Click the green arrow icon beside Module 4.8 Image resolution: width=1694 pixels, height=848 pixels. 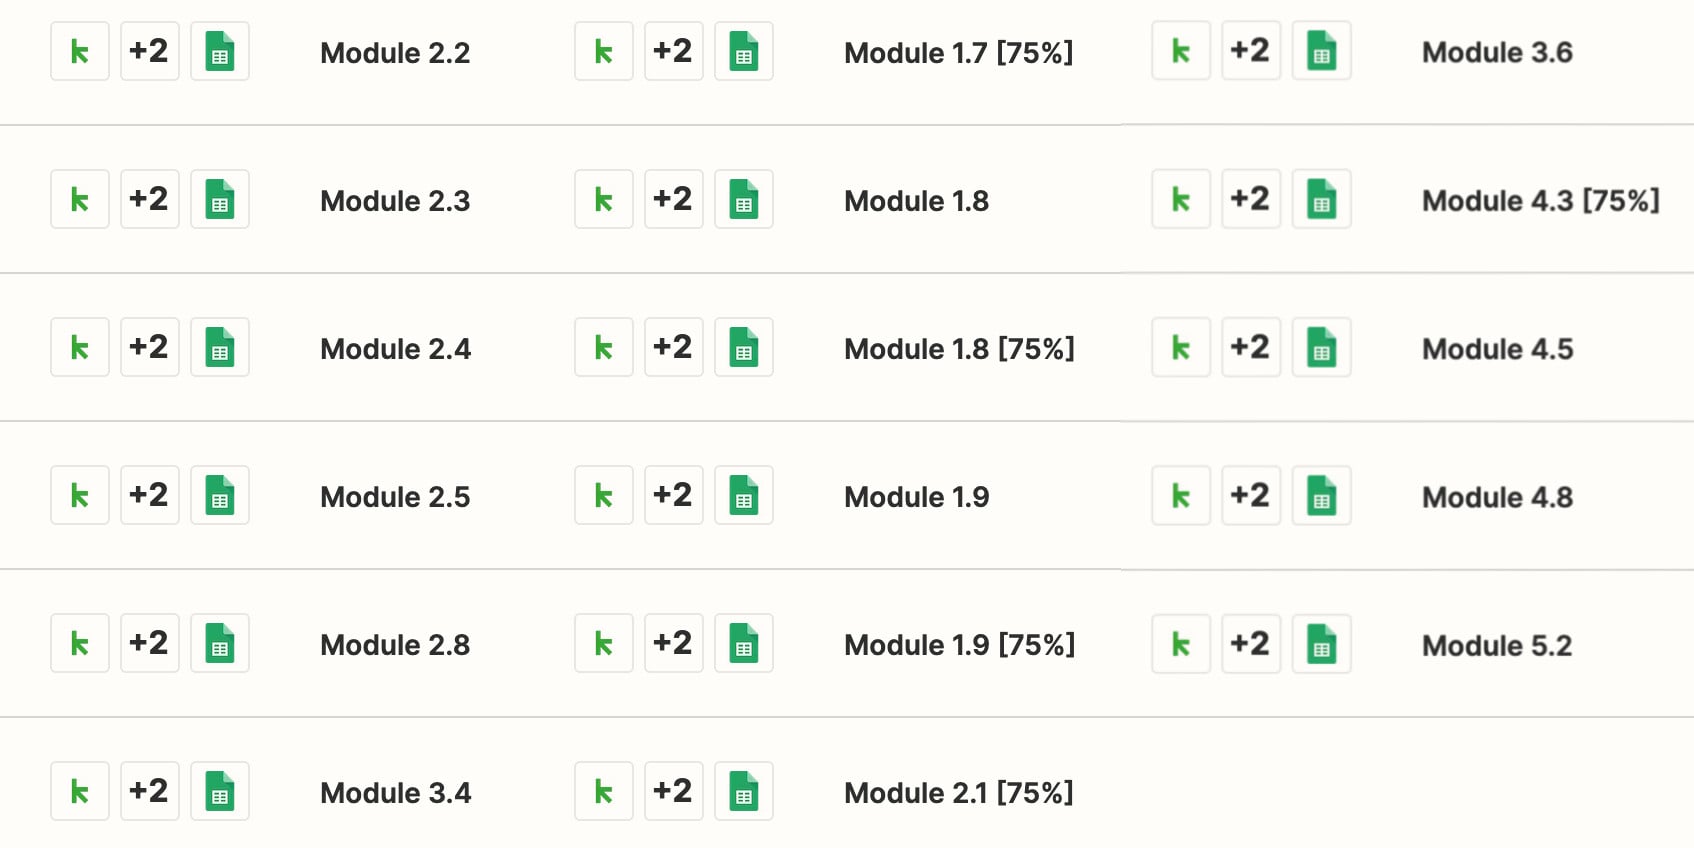[x=1180, y=495]
